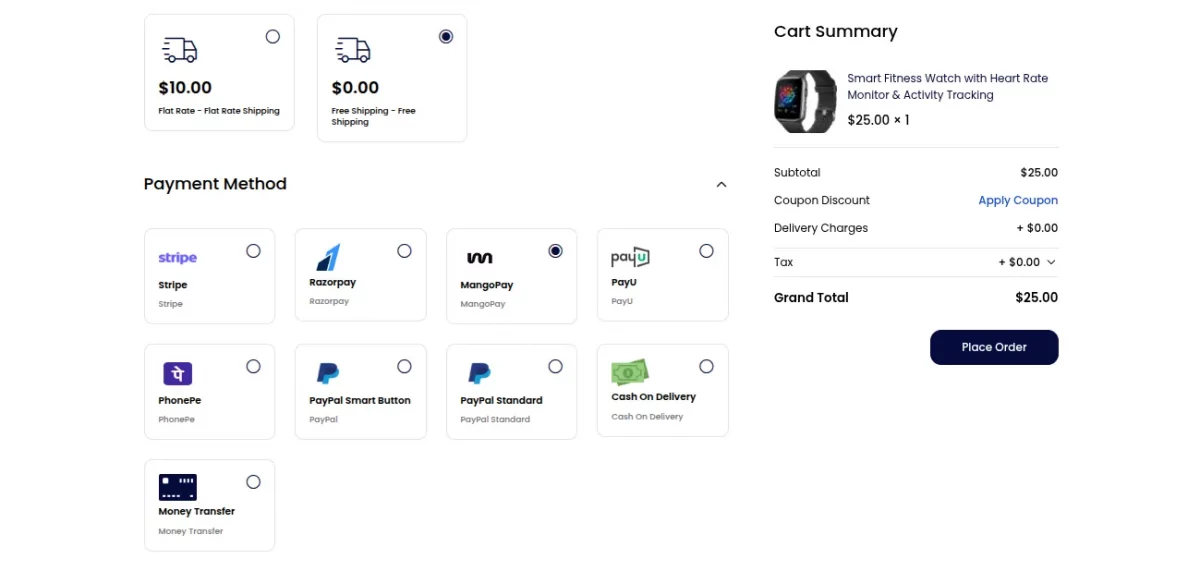Choose Stripe payment radio button
This screenshot has height=571, width=1200.
pos(253,251)
